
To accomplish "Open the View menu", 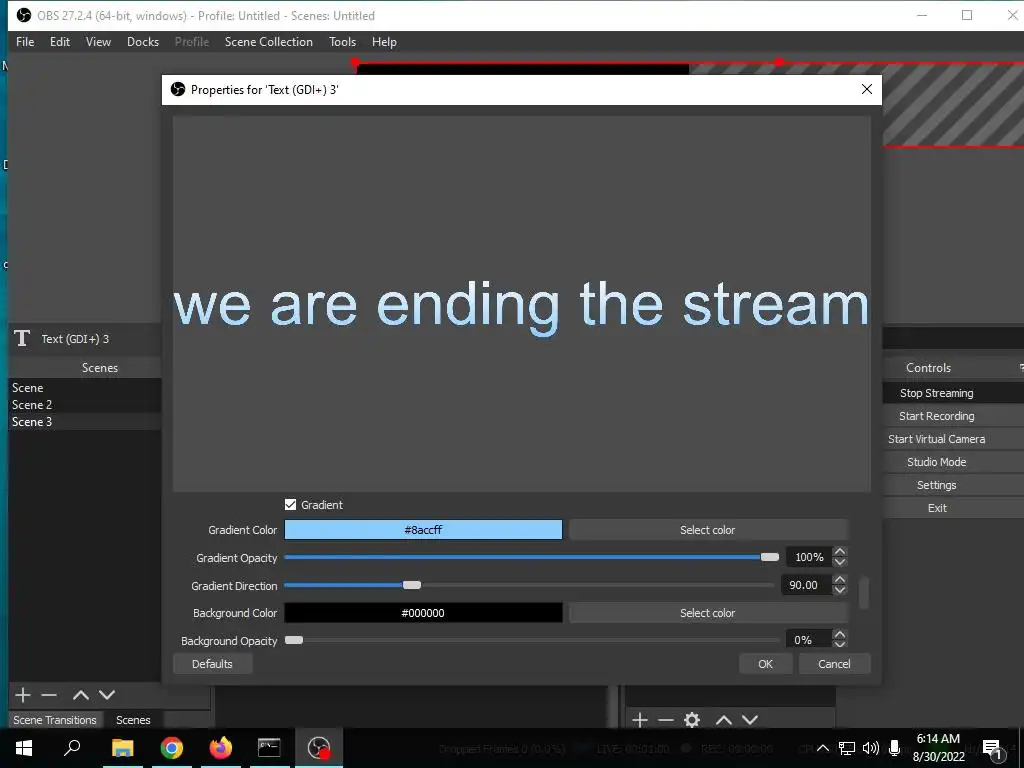I will coord(98,42).
